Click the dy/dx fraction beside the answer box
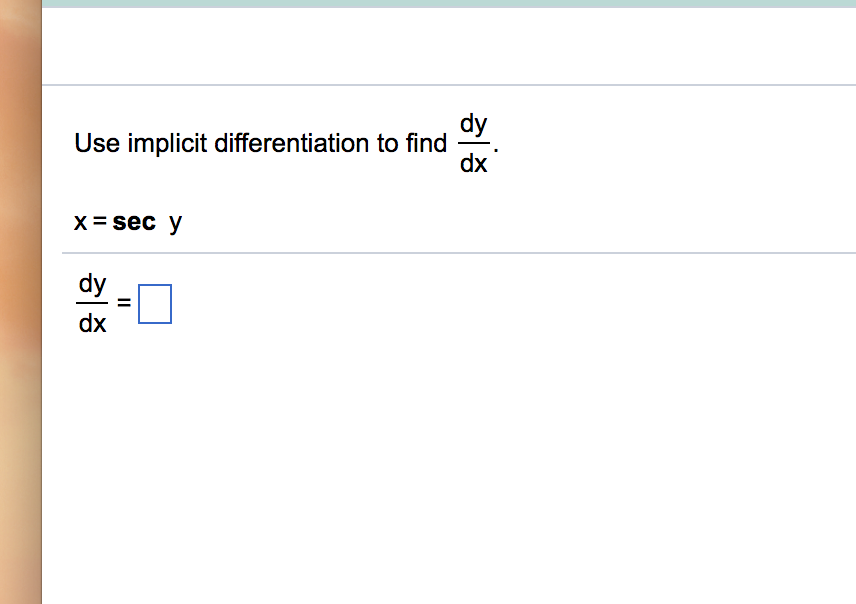 tap(91, 303)
